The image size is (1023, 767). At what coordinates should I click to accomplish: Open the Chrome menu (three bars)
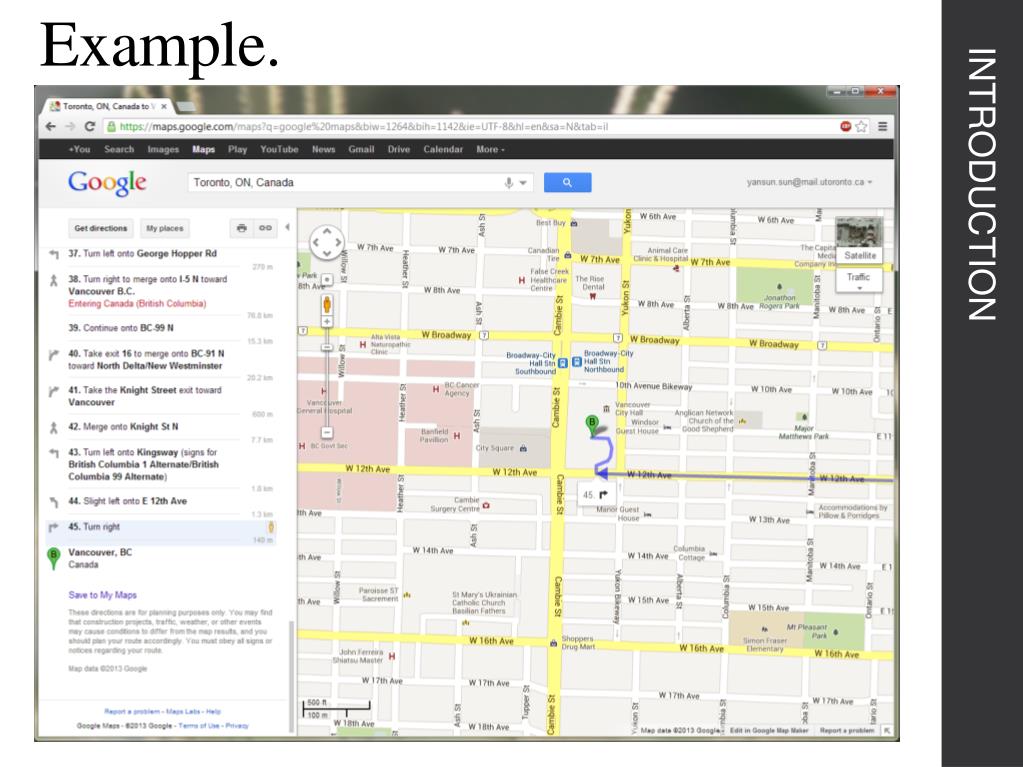pyautogui.click(x=882, y=127)
